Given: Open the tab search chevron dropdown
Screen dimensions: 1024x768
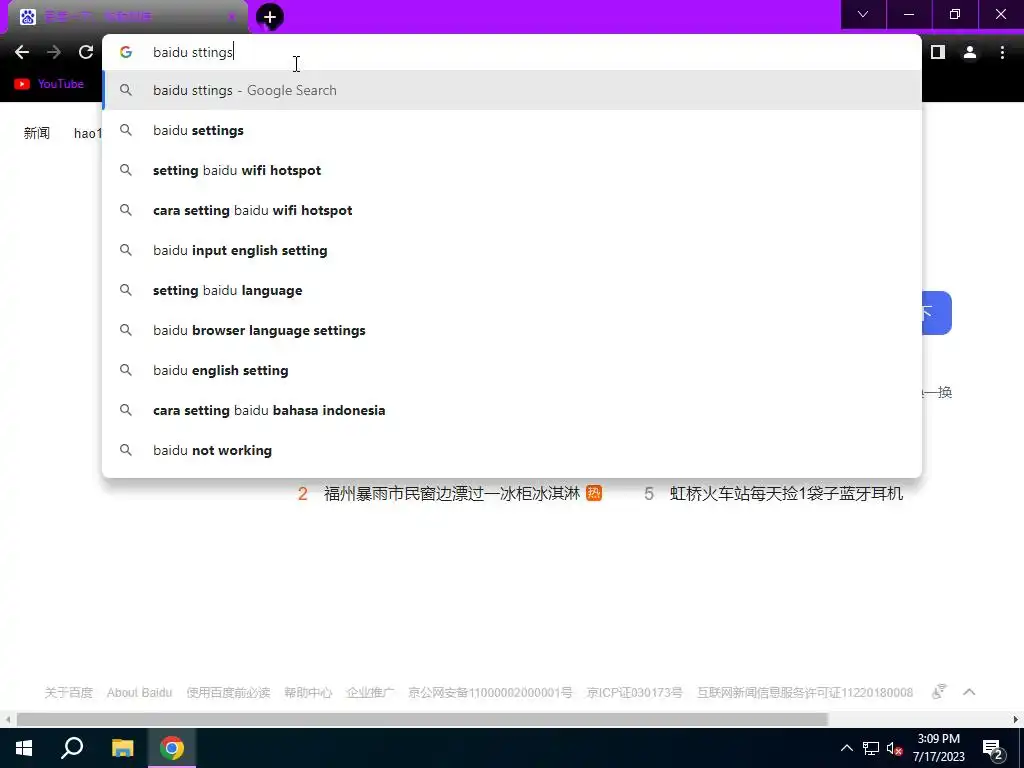Looking at the screenshot, I should [x=863, y=14].
